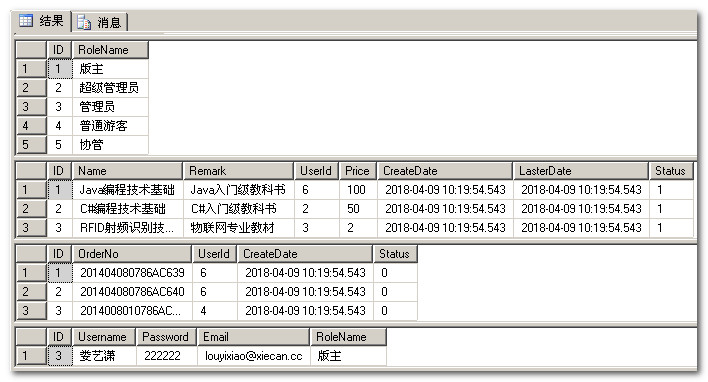
Task: Click the LasterDate column header
Action: pos(581,171)
